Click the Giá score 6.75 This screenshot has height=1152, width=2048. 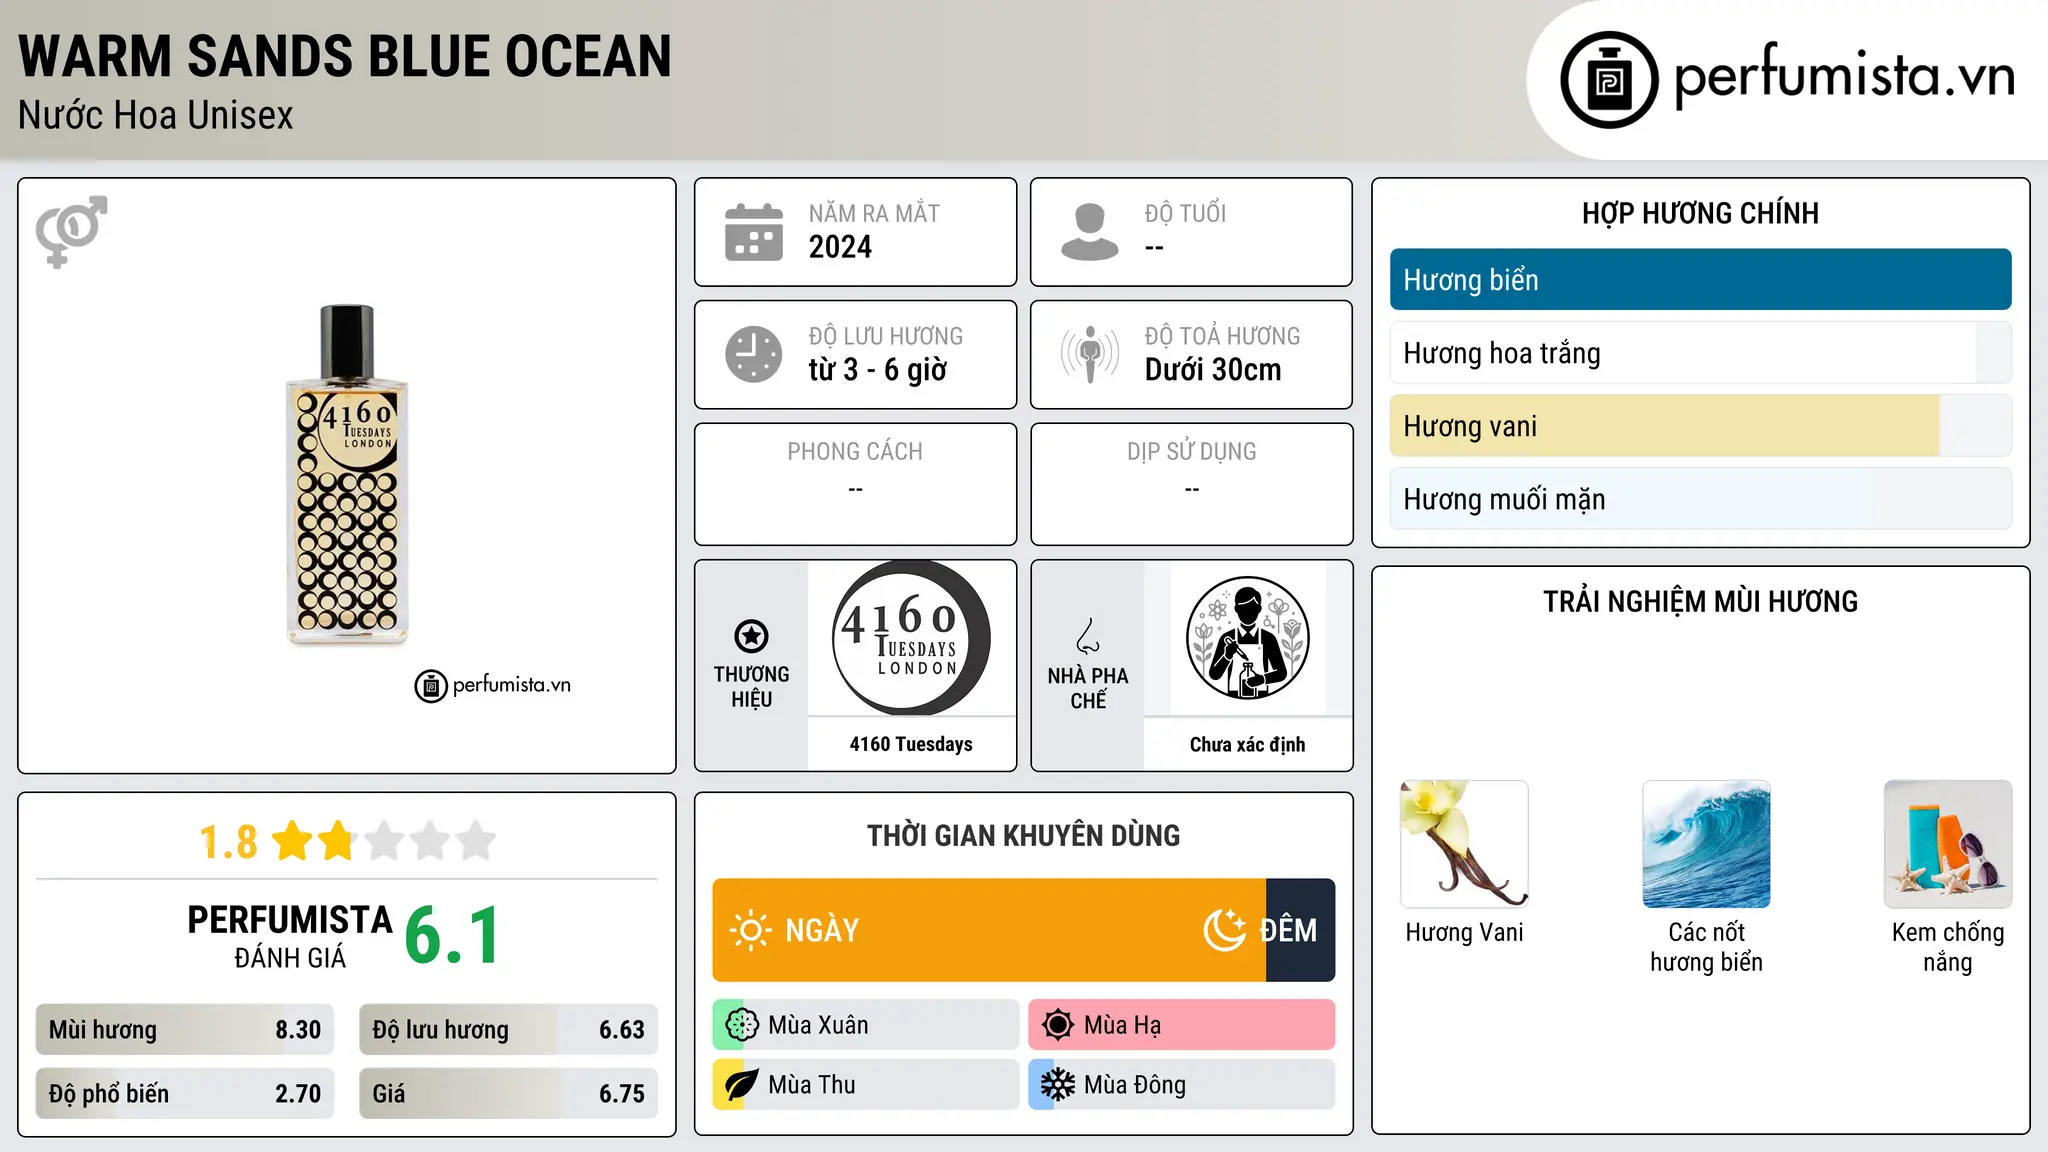622,1094
